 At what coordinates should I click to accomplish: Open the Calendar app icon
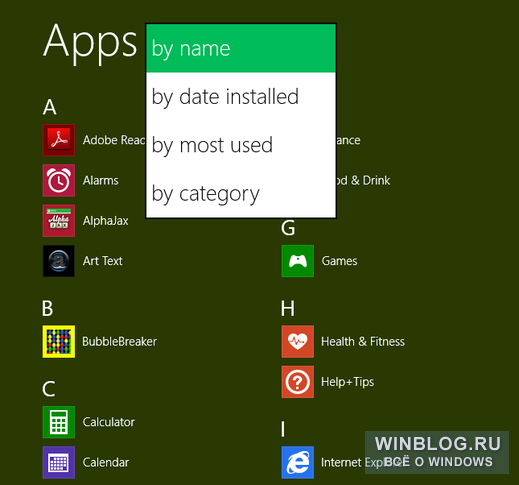point(59,462)
